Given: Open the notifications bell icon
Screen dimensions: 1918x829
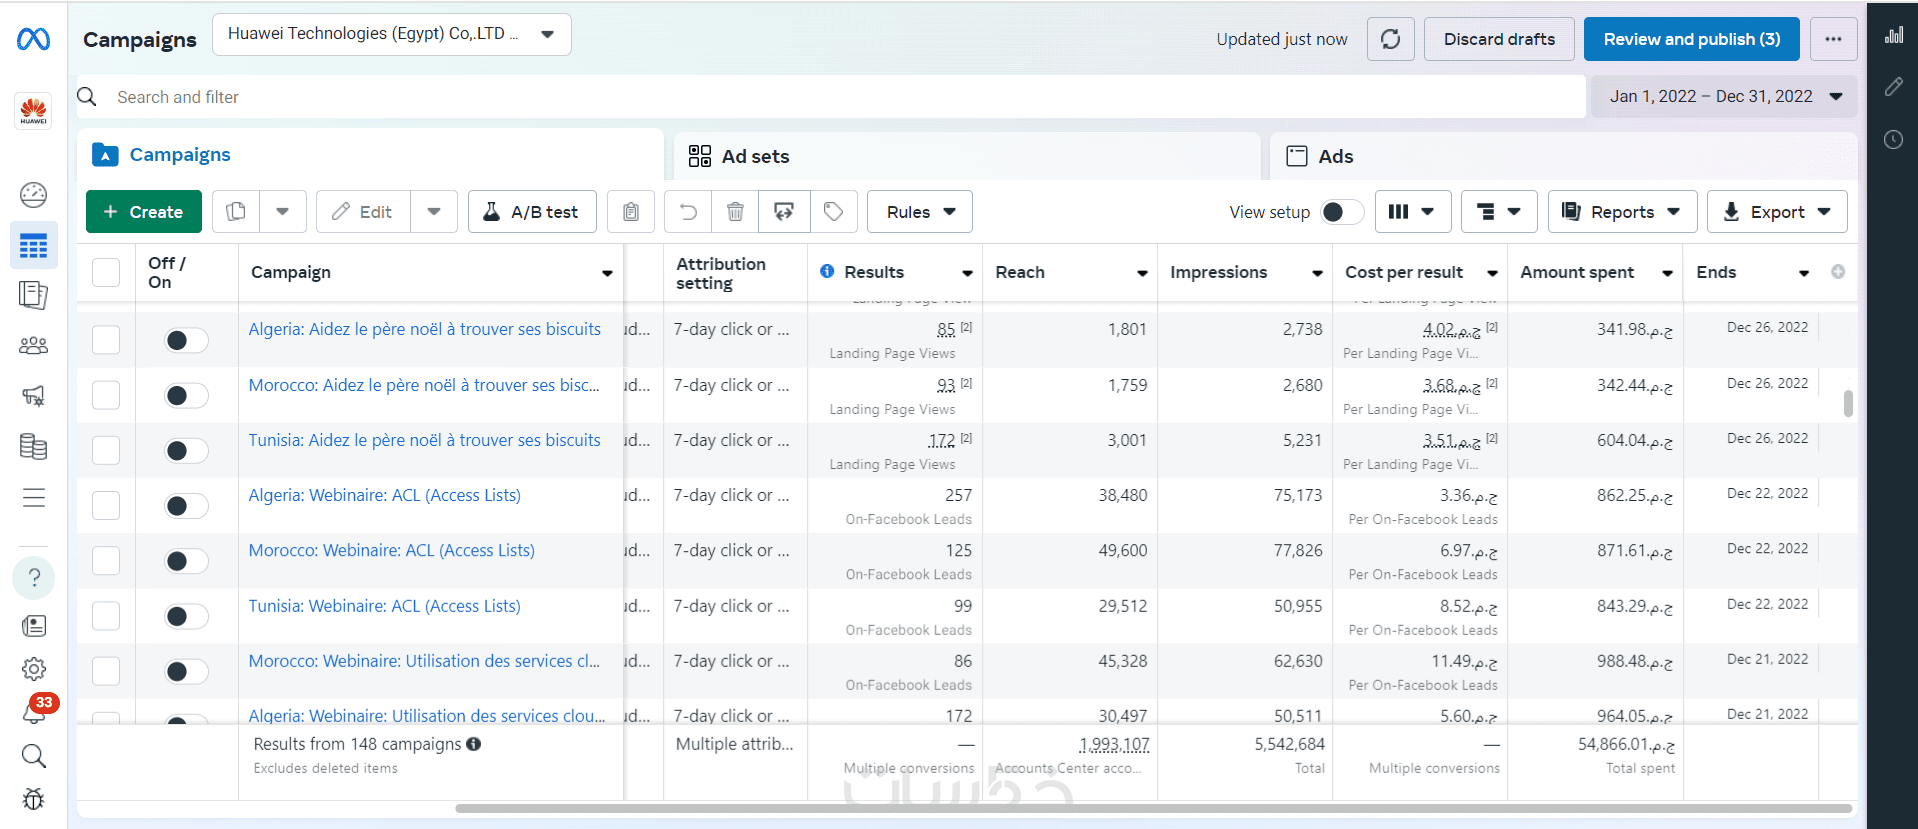Looking at the screenshot, I should pyautogui.click(x=34, y=712).
